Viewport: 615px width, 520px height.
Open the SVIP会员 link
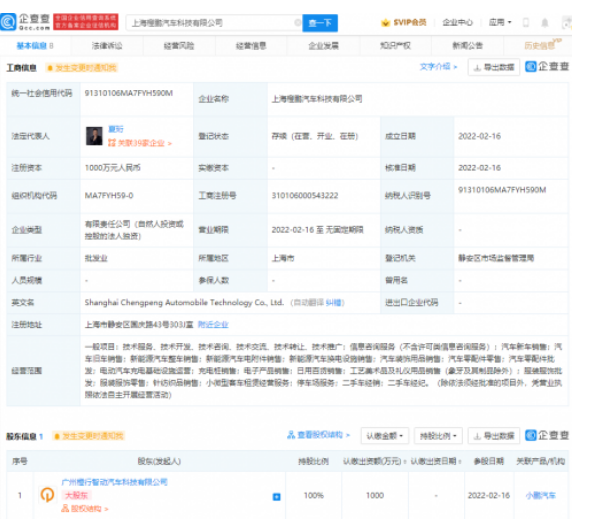tap(409, 22)
